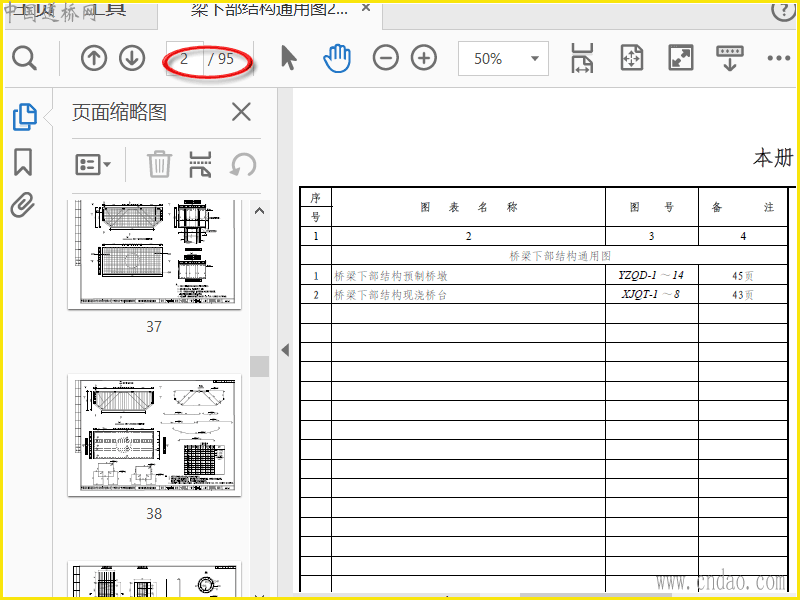This screenshot has height=600, width=800.
Task: Go to next page with down arrow
Action: pyautogui.click(x=132, y=58)
